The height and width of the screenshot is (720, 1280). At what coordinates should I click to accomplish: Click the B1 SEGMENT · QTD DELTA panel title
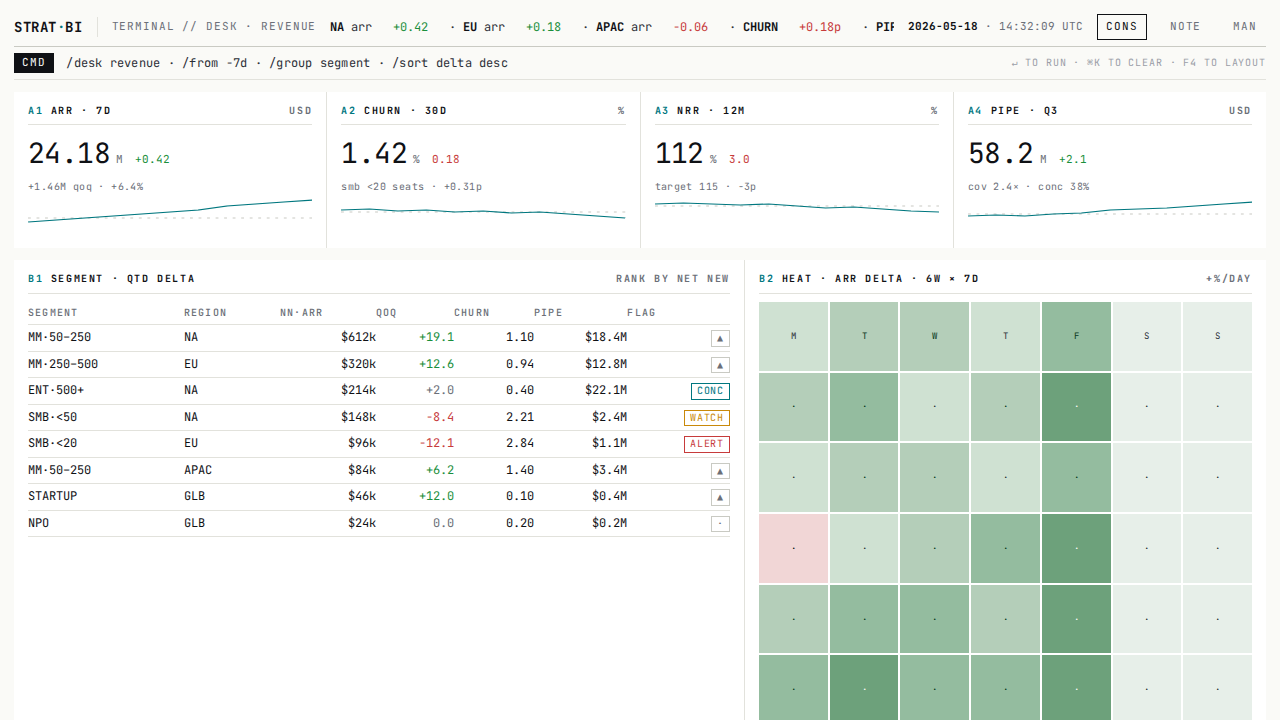pyautogui.click(x=111, y=279)
